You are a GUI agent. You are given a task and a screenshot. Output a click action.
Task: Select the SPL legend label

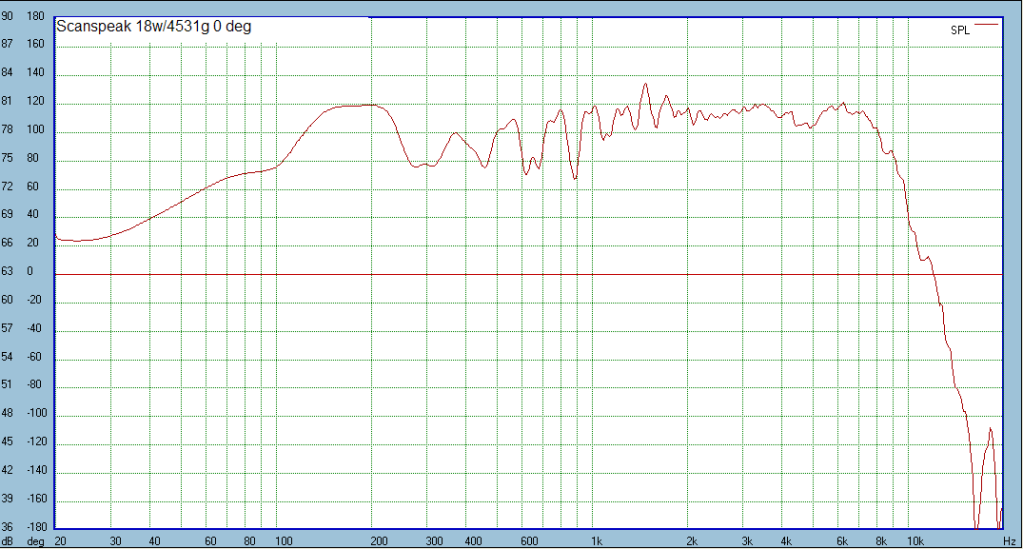(960, 30)
